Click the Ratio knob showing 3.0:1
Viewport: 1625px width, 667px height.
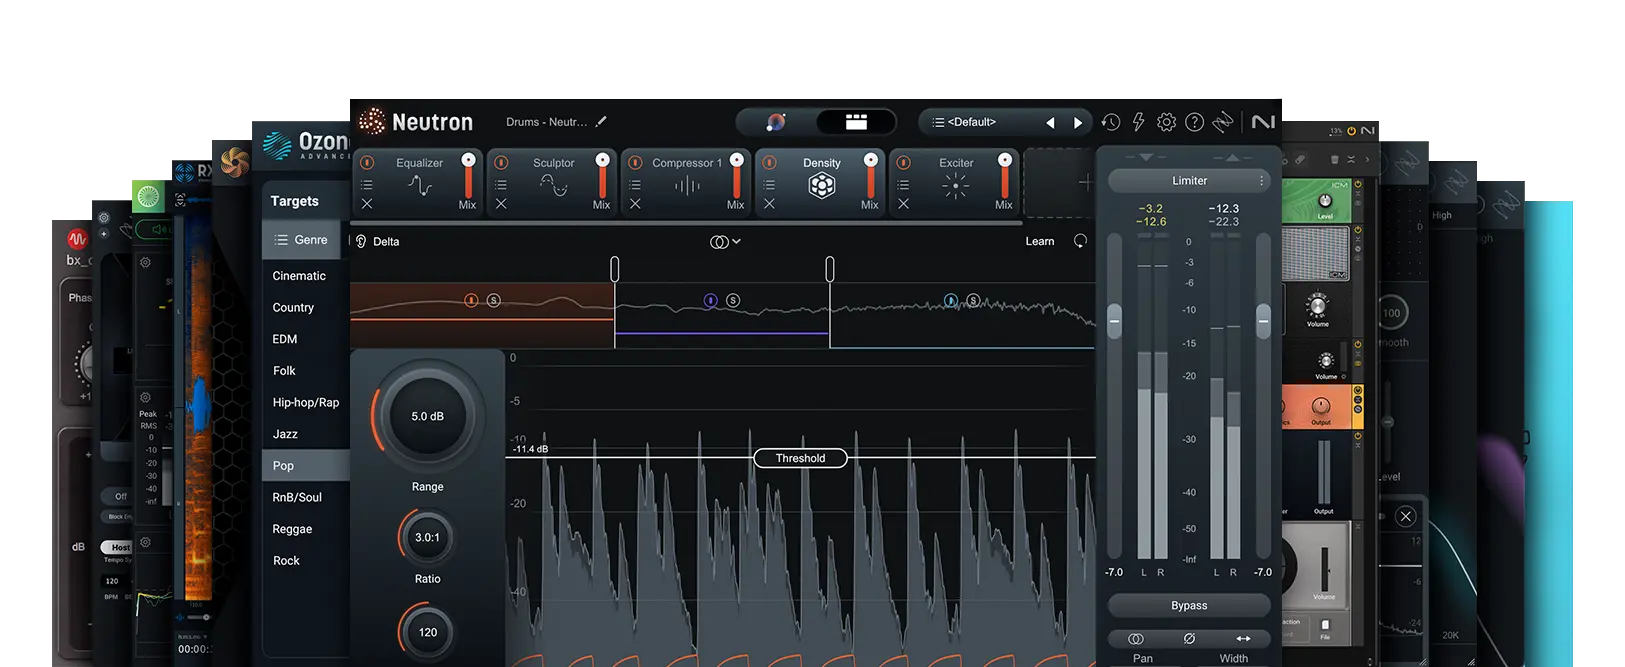coord(427,538)
